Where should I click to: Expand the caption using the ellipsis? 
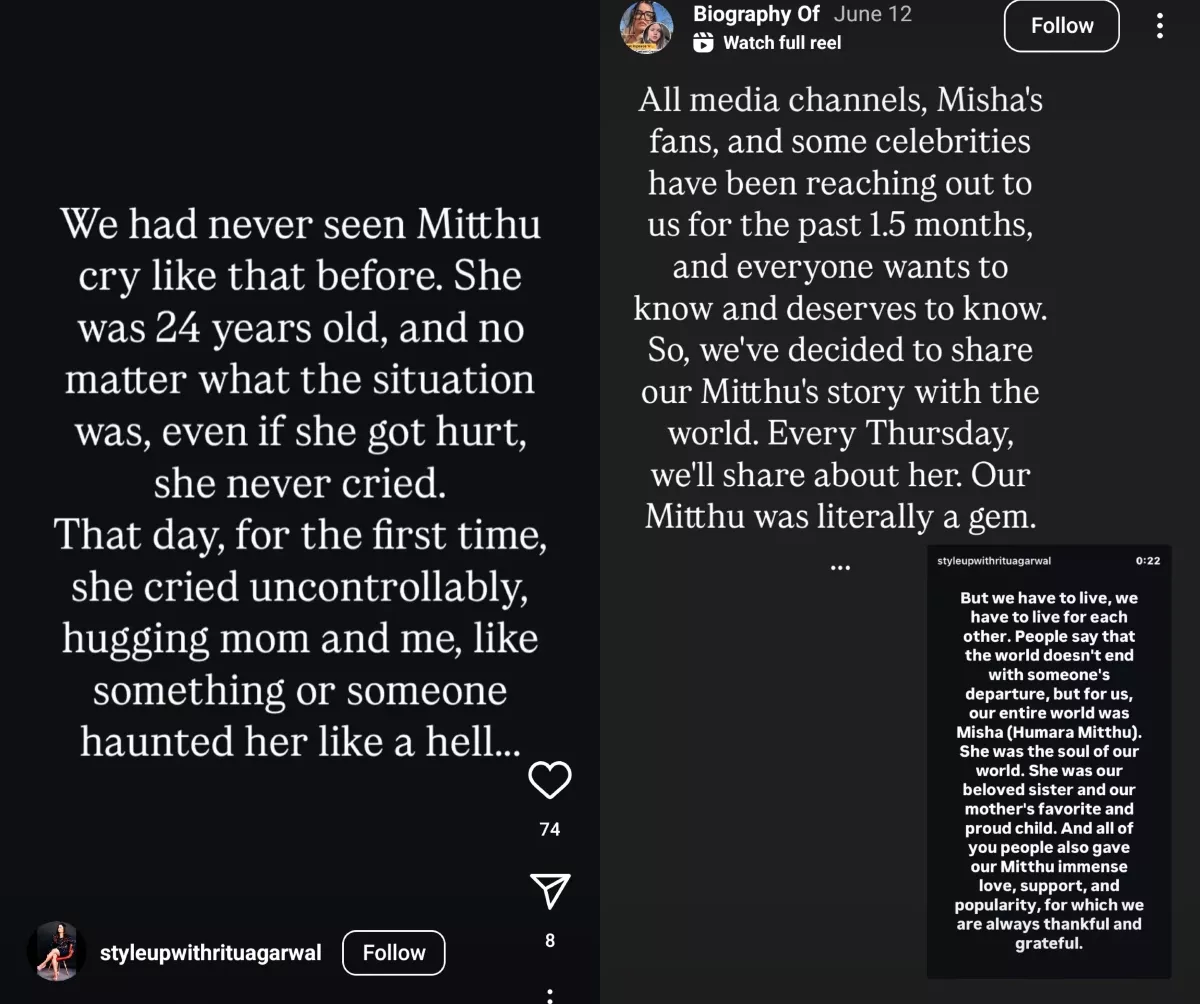840,567
